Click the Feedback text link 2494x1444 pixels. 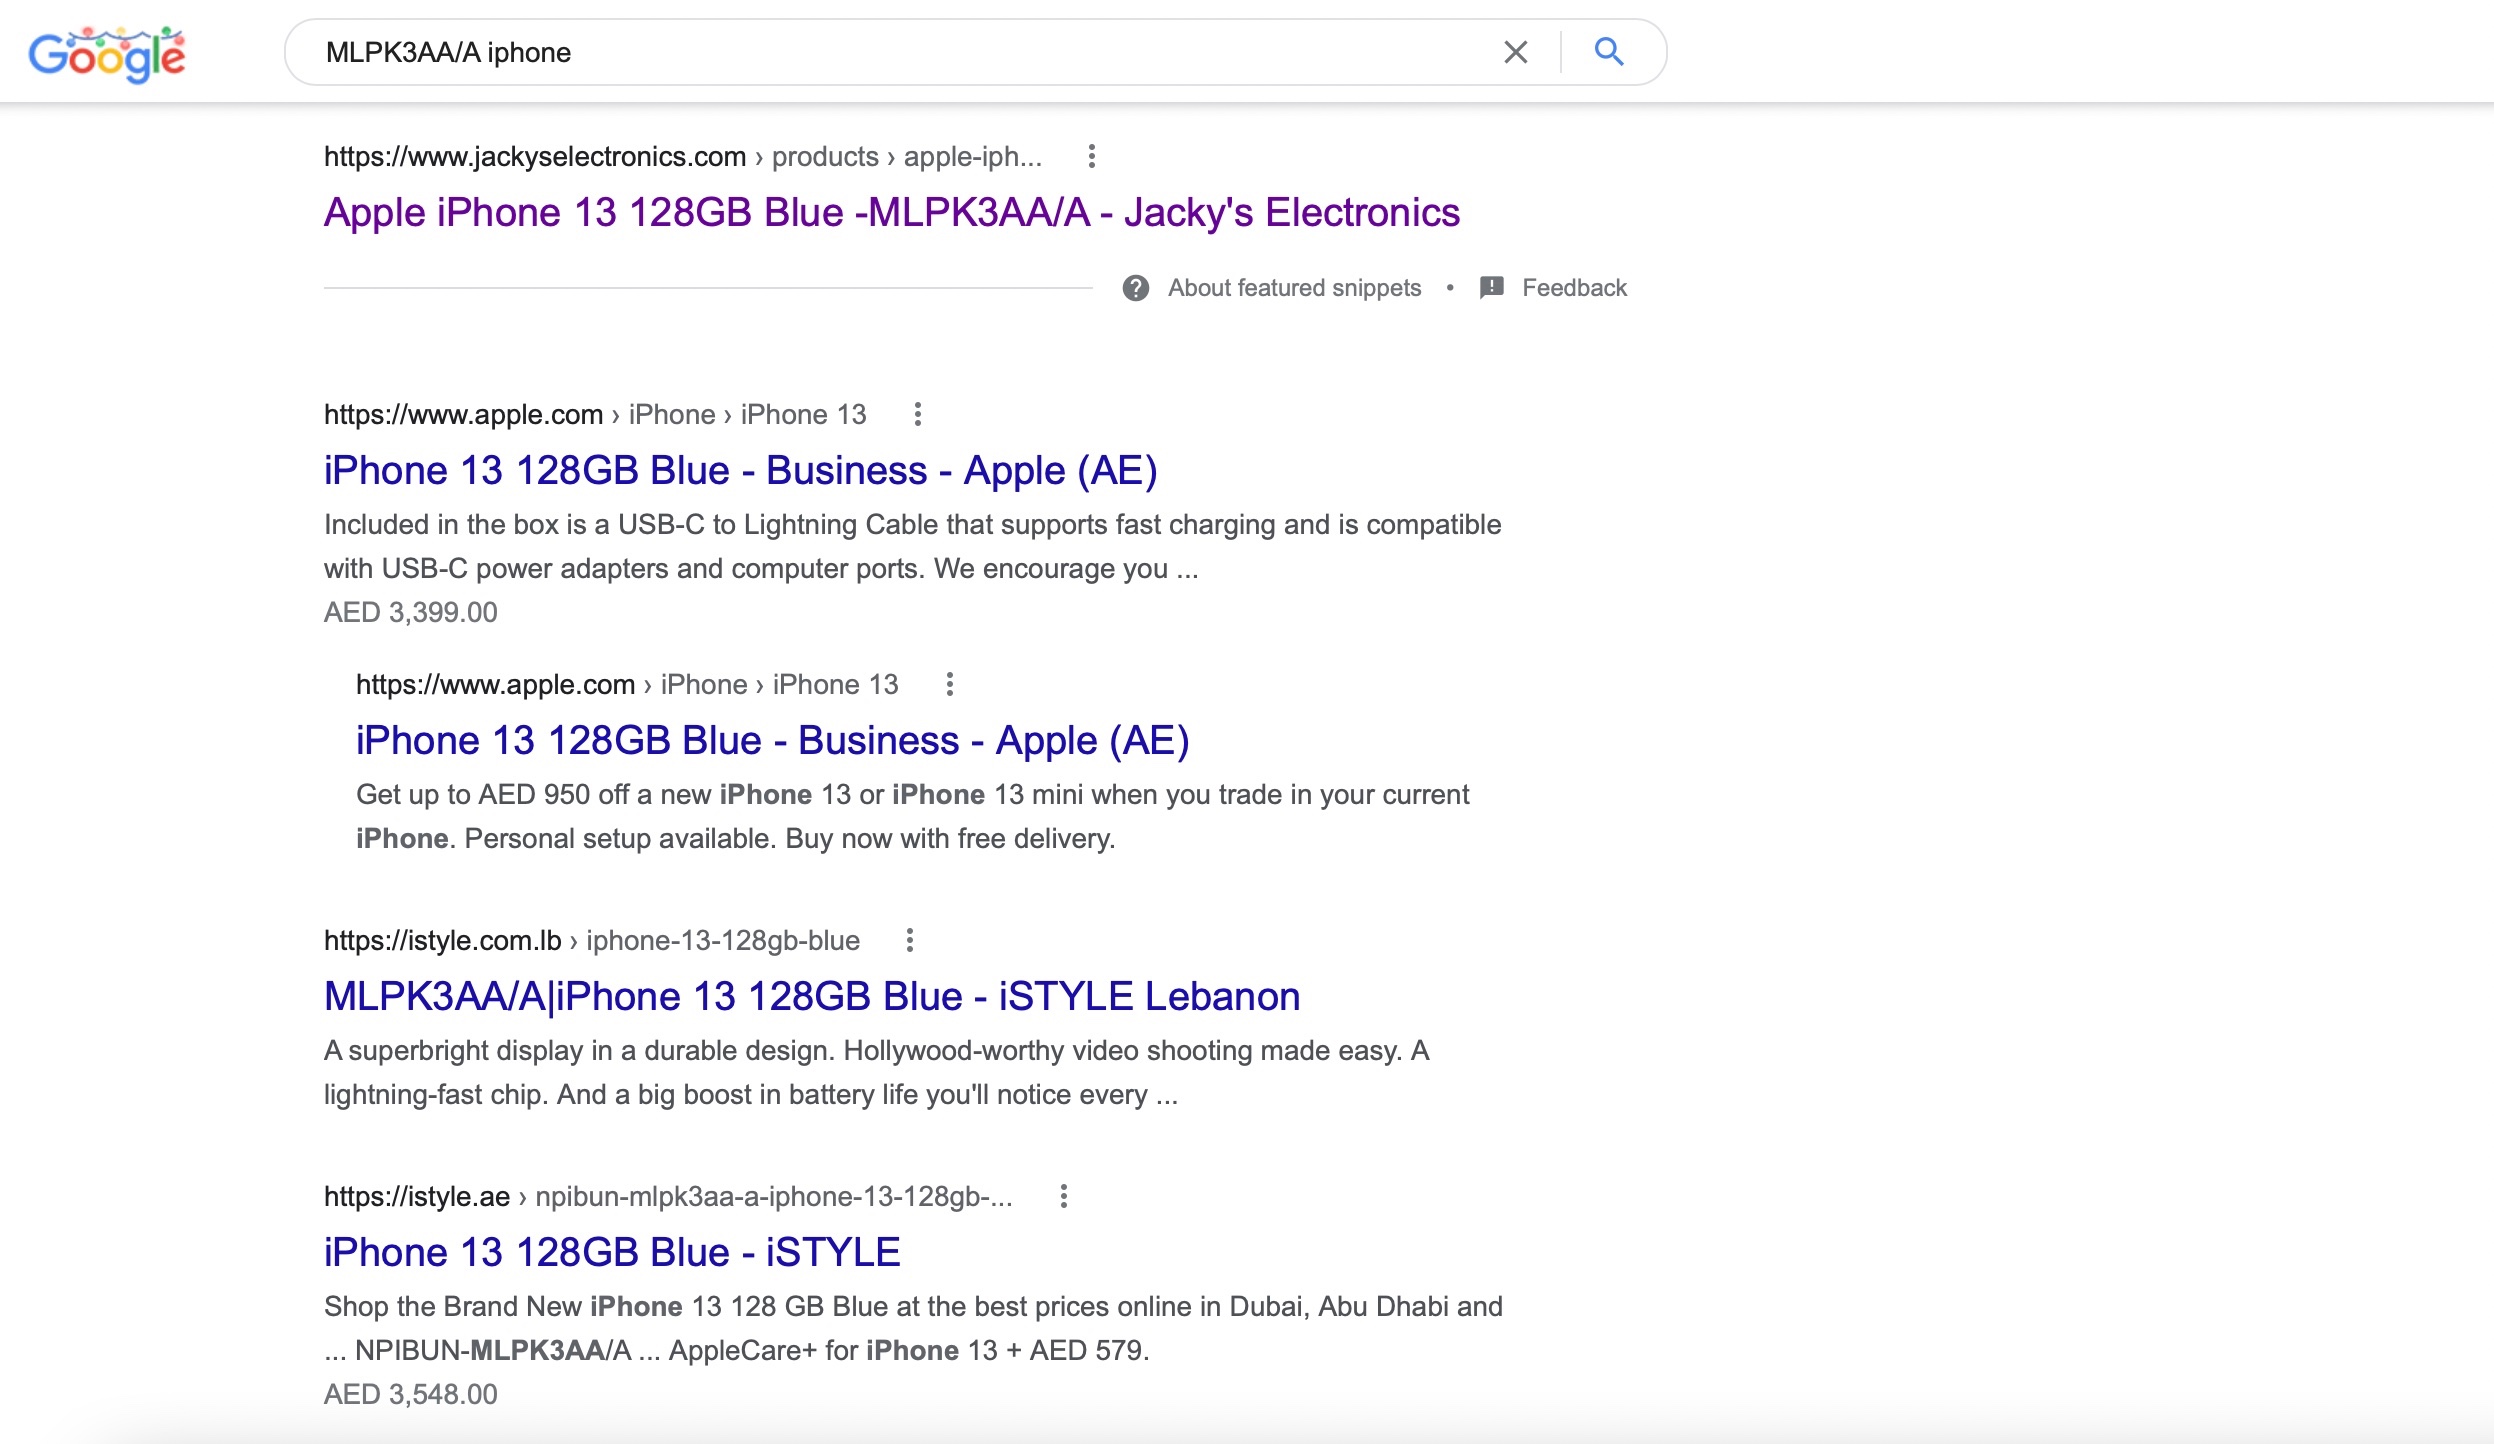pyautogui.click(x=1574, y=288)
